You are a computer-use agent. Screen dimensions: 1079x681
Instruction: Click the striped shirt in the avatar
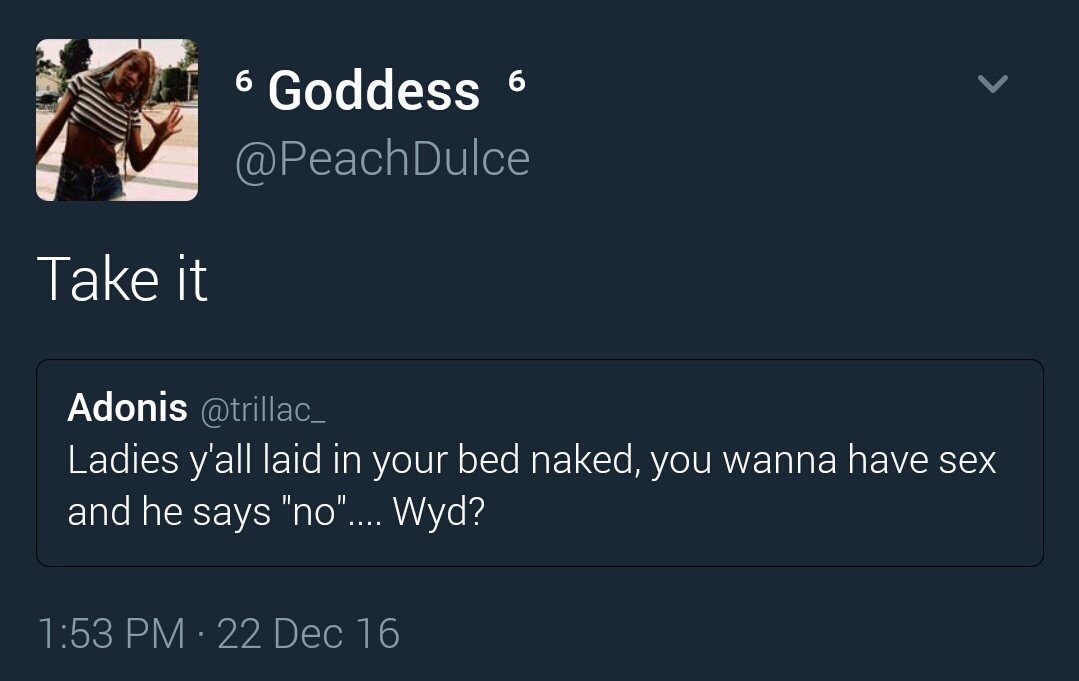click(x=103, y=107)
